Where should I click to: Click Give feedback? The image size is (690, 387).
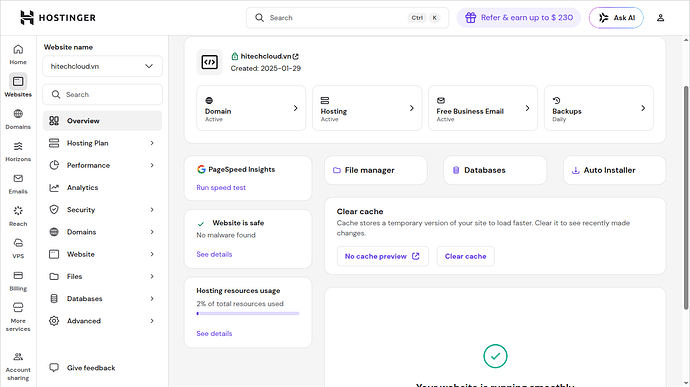(x=91, y=368)
